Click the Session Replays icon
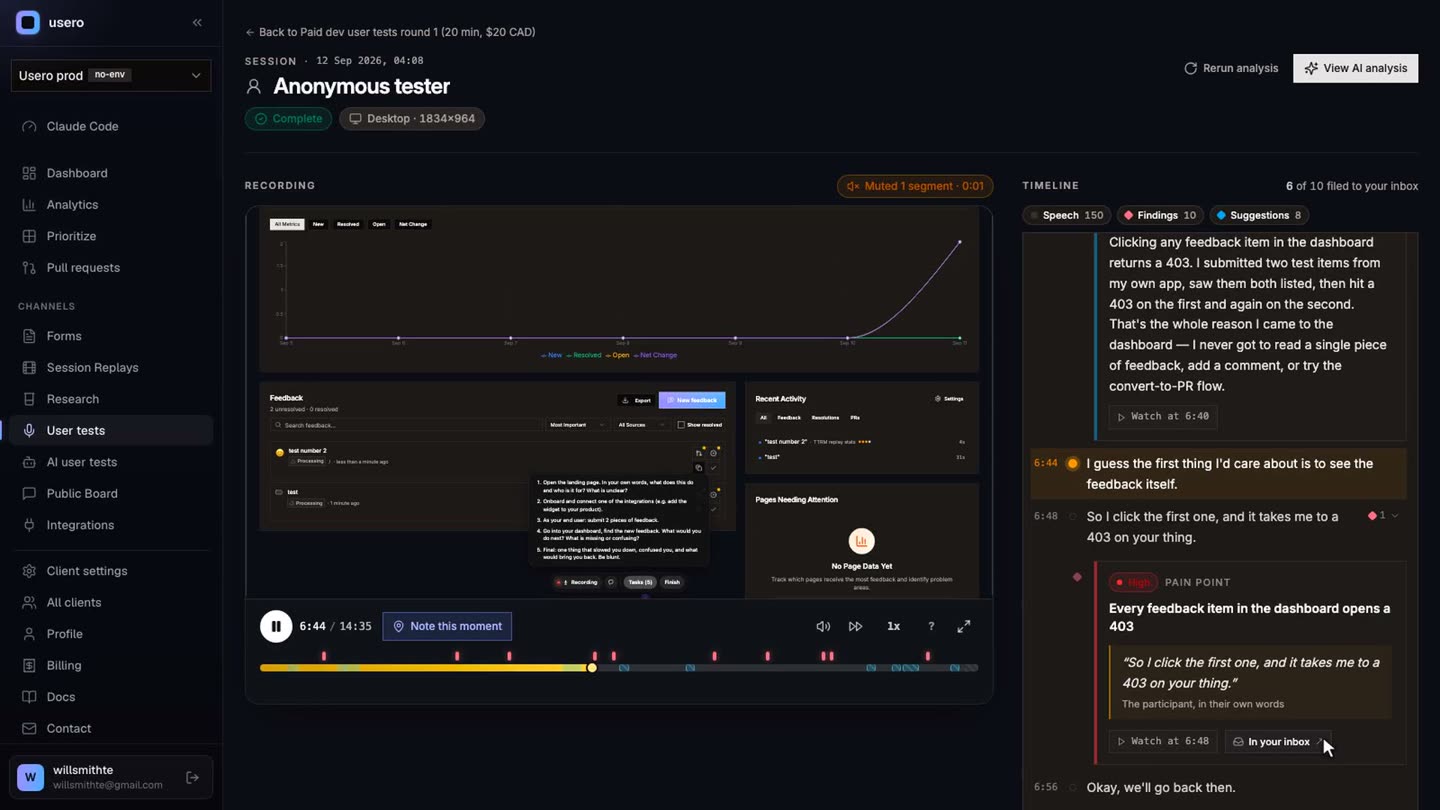Image resolution: width=1440 pixels, height=810 pixels. [x=29, y=367]
